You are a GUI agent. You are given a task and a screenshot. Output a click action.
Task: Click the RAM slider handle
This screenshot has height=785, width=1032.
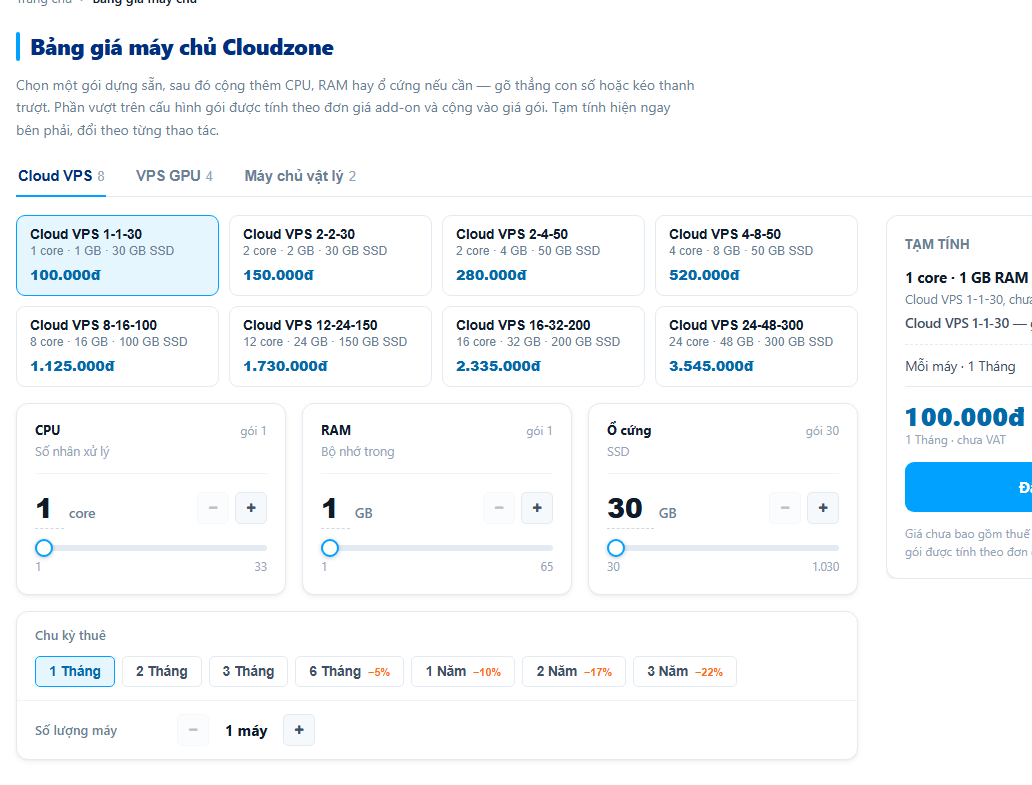[330, 547]
